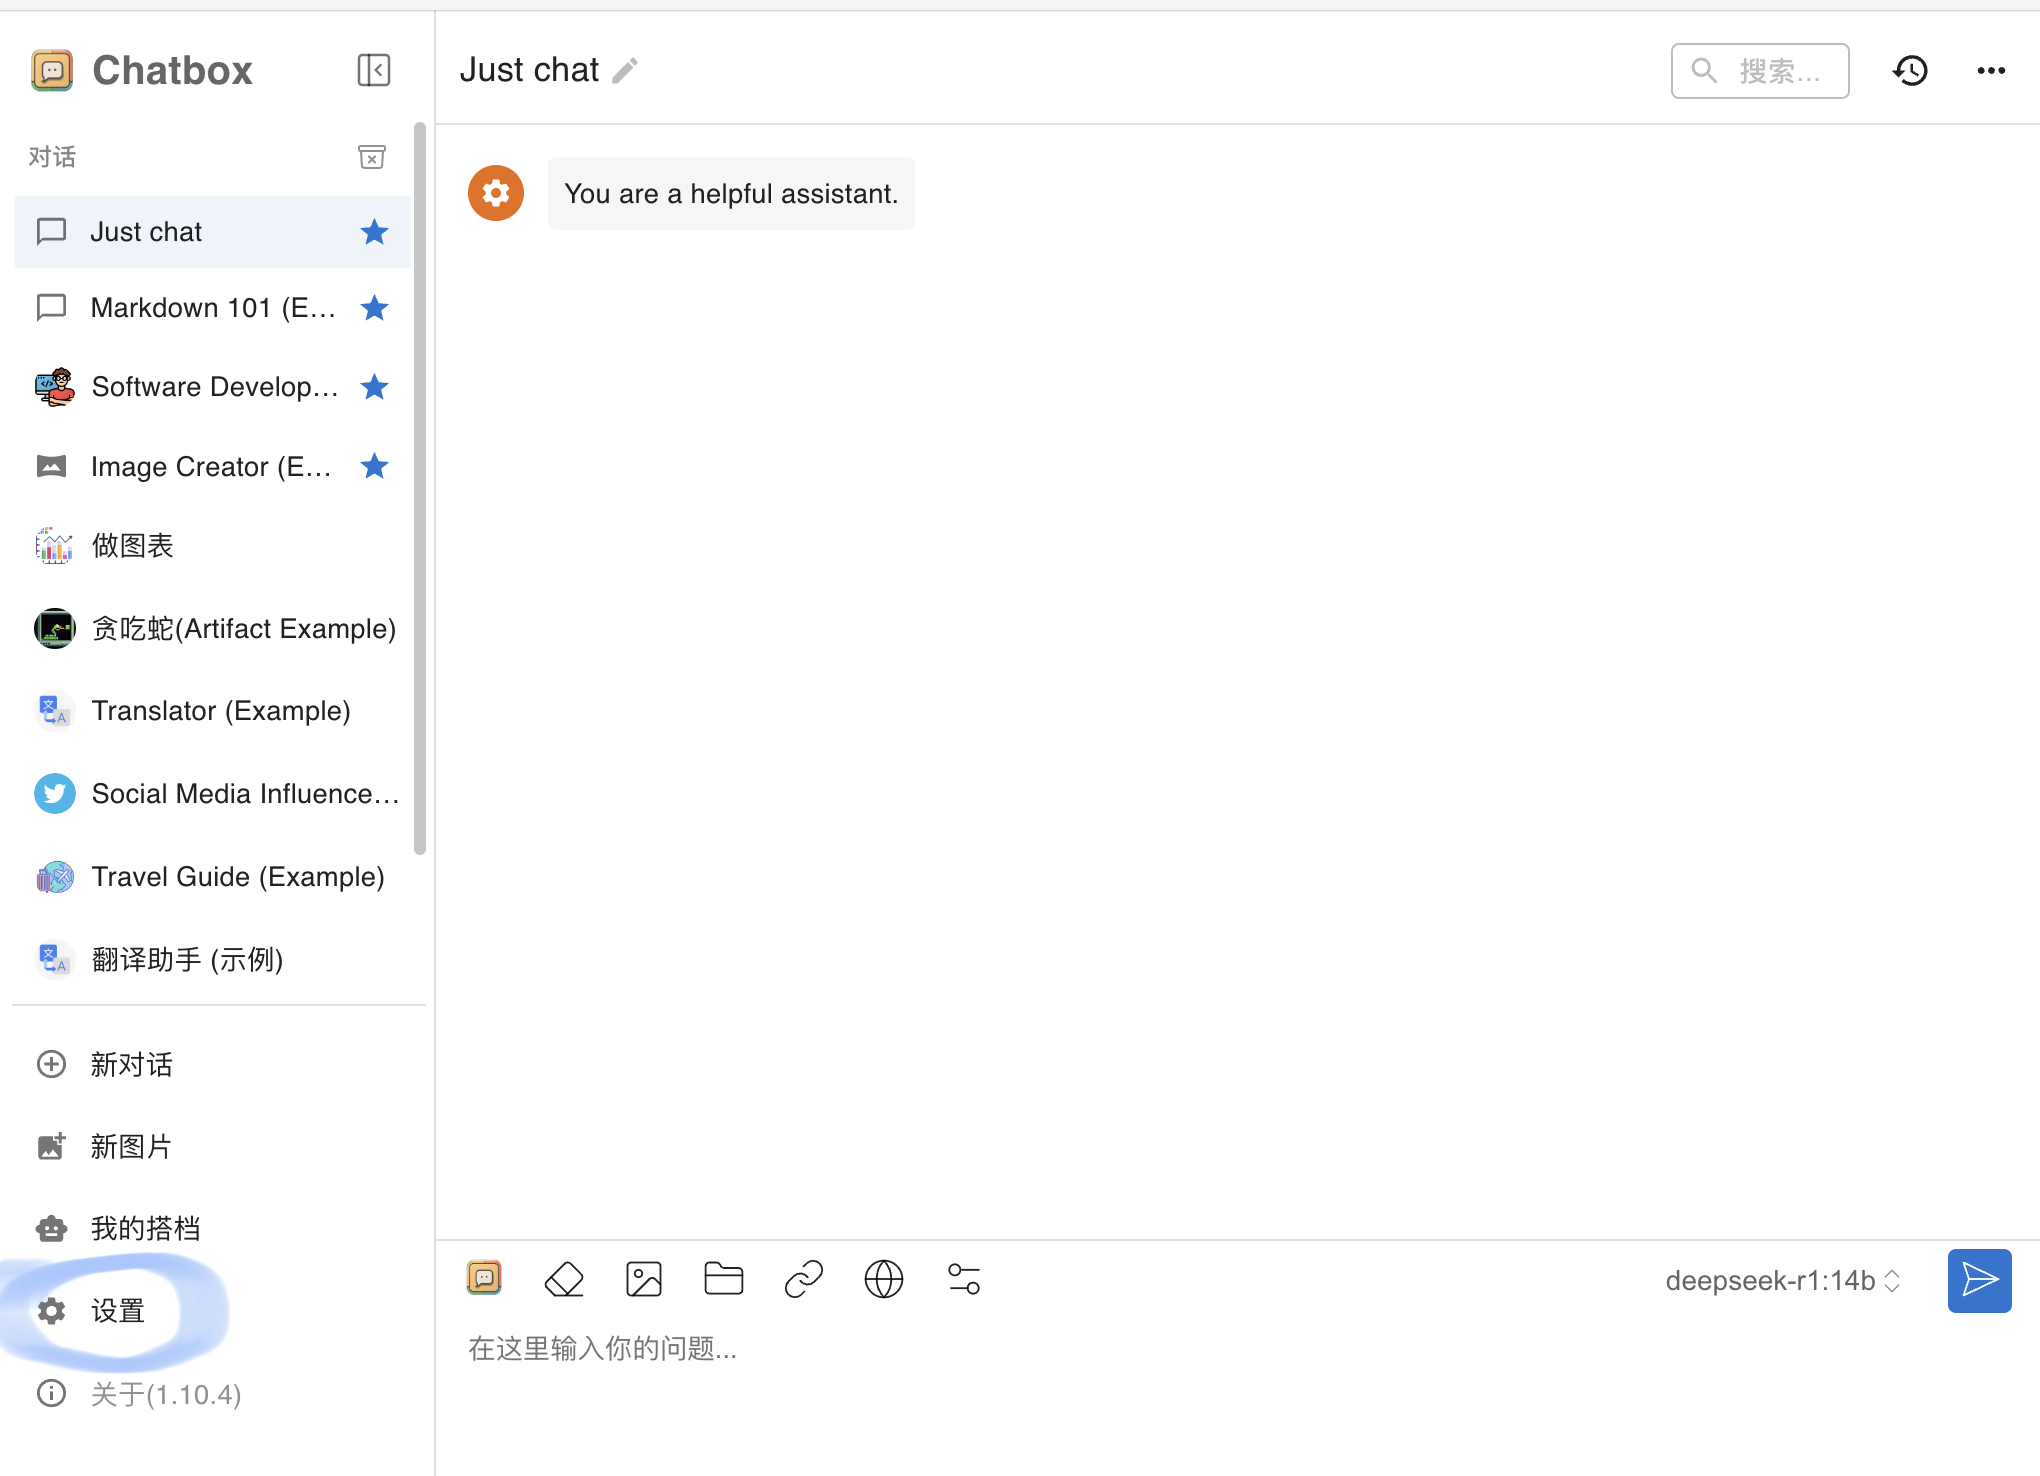Click the folder icon to attach a file

pos(723,1279)
